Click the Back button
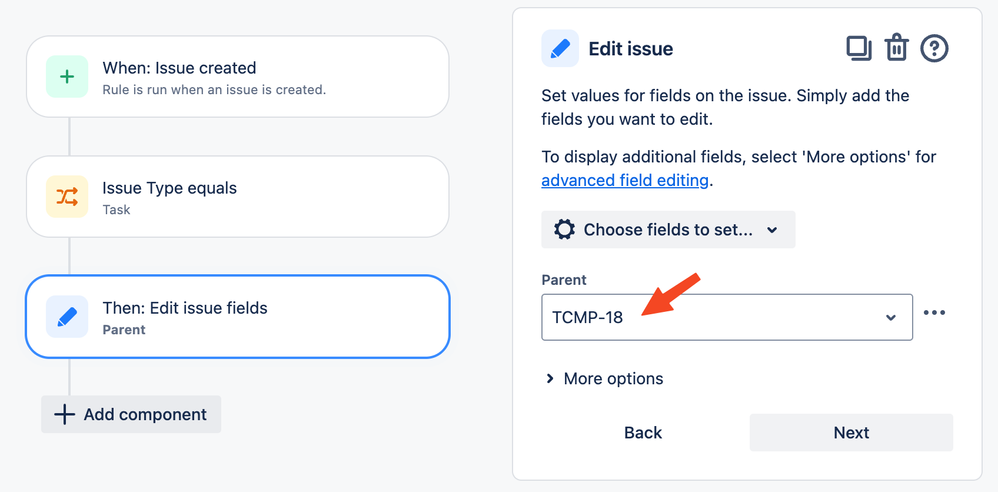 pos(643,433)
